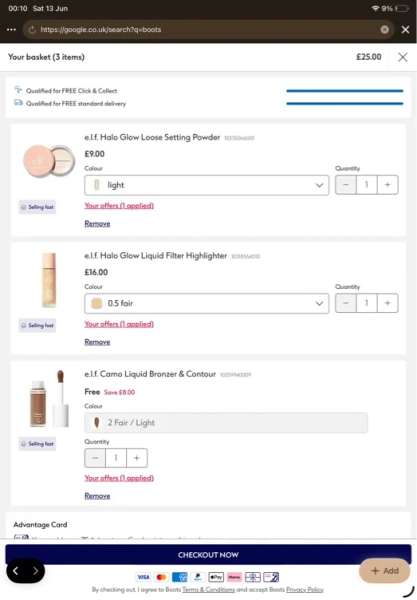The height and width of the screenshot is (600, 417).
Task: View offers applied on Liquid Filter Highlighter
Action: click(x=119, y=324)
